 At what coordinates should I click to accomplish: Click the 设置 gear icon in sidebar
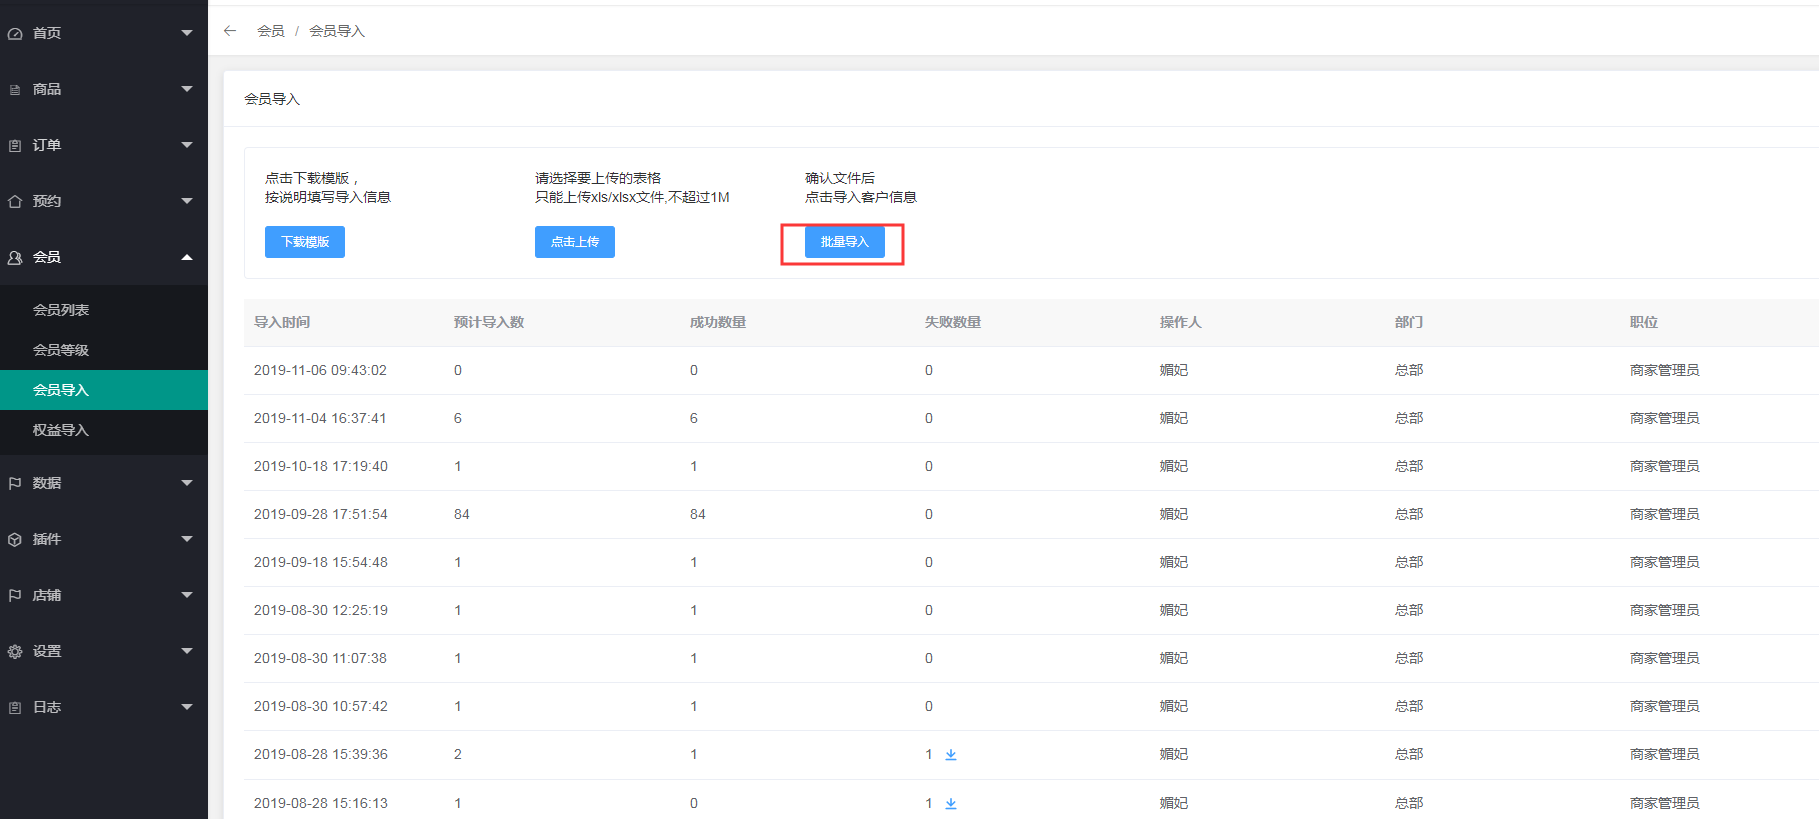(15, 652)
